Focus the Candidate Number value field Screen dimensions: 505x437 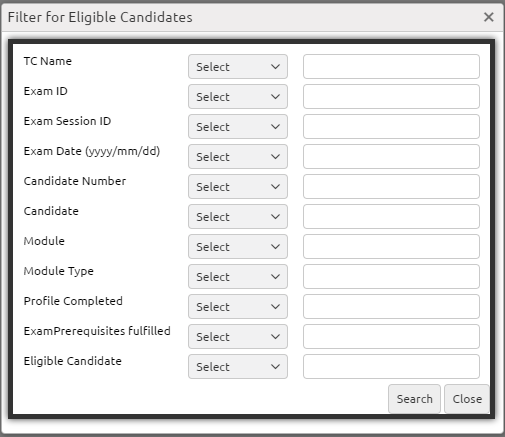[x=391, y=187]
